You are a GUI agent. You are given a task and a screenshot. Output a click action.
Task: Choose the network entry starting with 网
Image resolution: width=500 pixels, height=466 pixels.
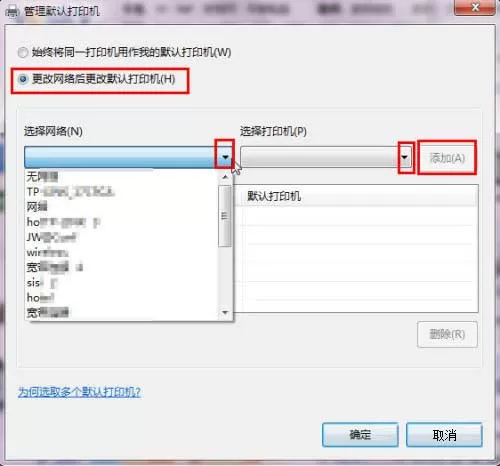122,207
